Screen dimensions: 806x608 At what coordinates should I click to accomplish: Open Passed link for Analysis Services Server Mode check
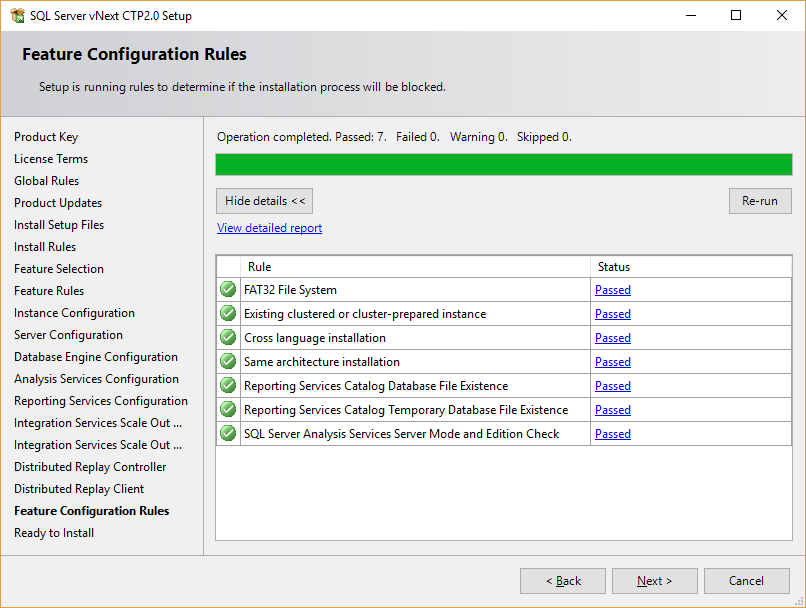[x=613, y=434]
